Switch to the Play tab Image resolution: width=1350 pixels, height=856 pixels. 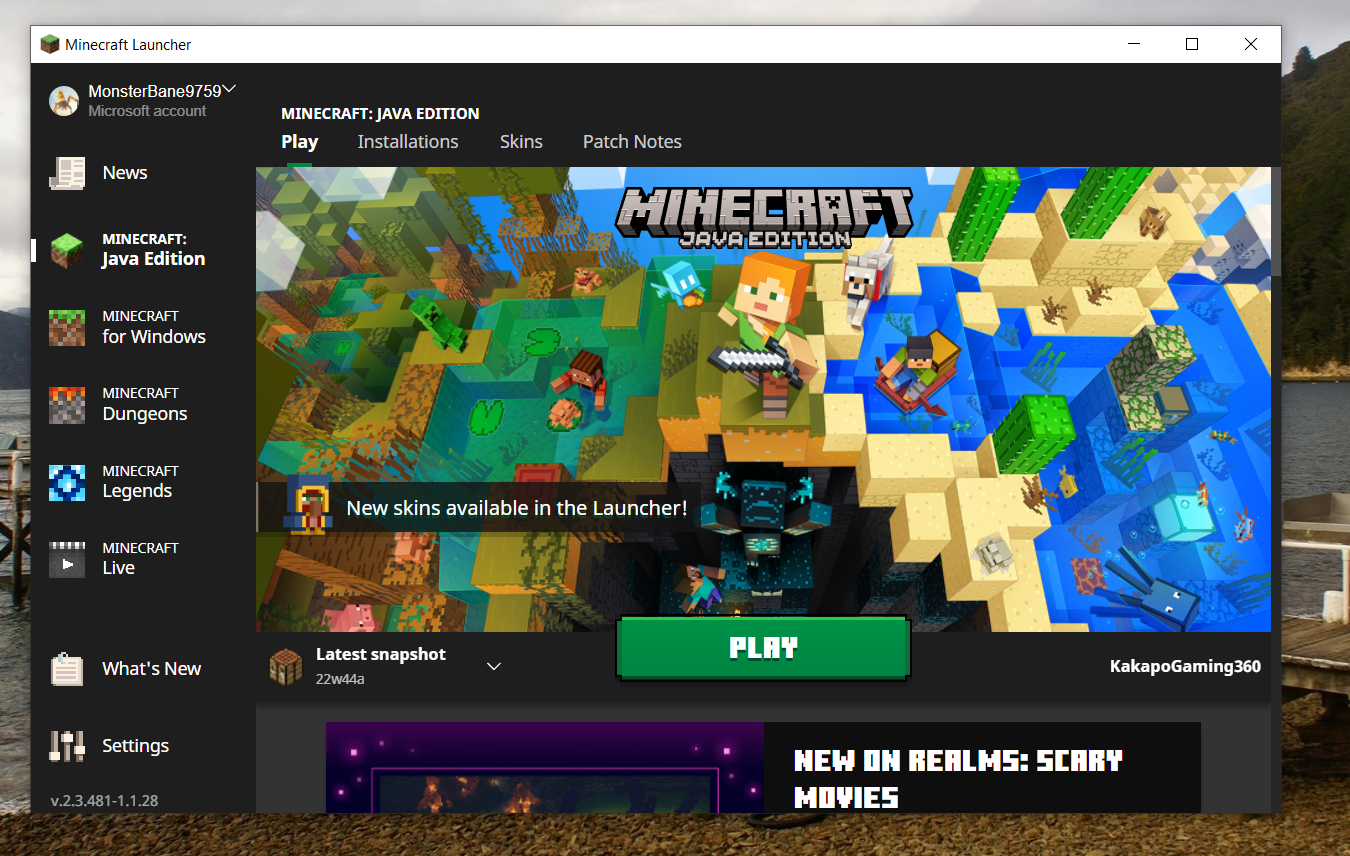[300, 142]
